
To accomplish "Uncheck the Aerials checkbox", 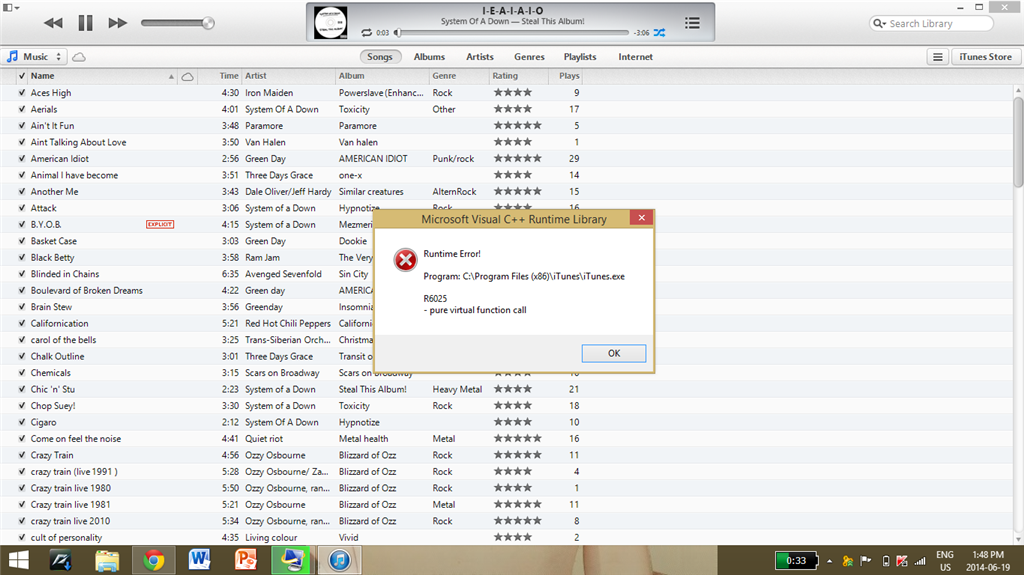I will tap(22, 109).
